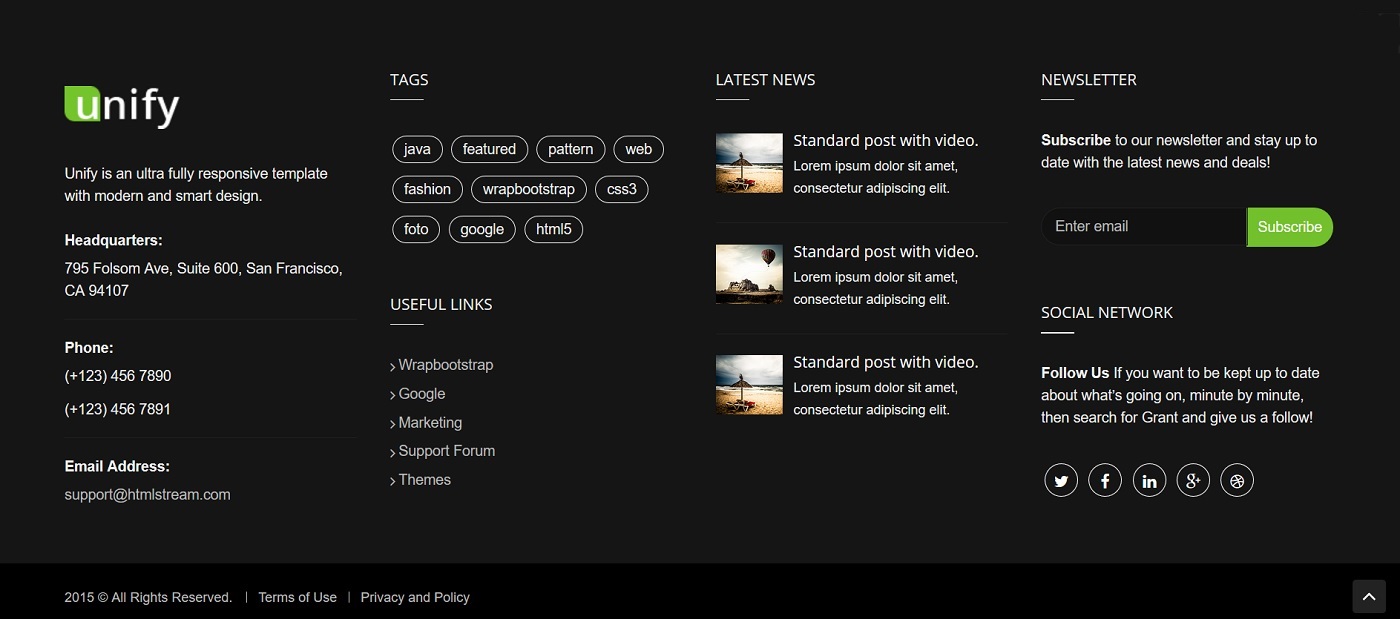Select the featured tag
The image size is (1400, 619).
489,149
